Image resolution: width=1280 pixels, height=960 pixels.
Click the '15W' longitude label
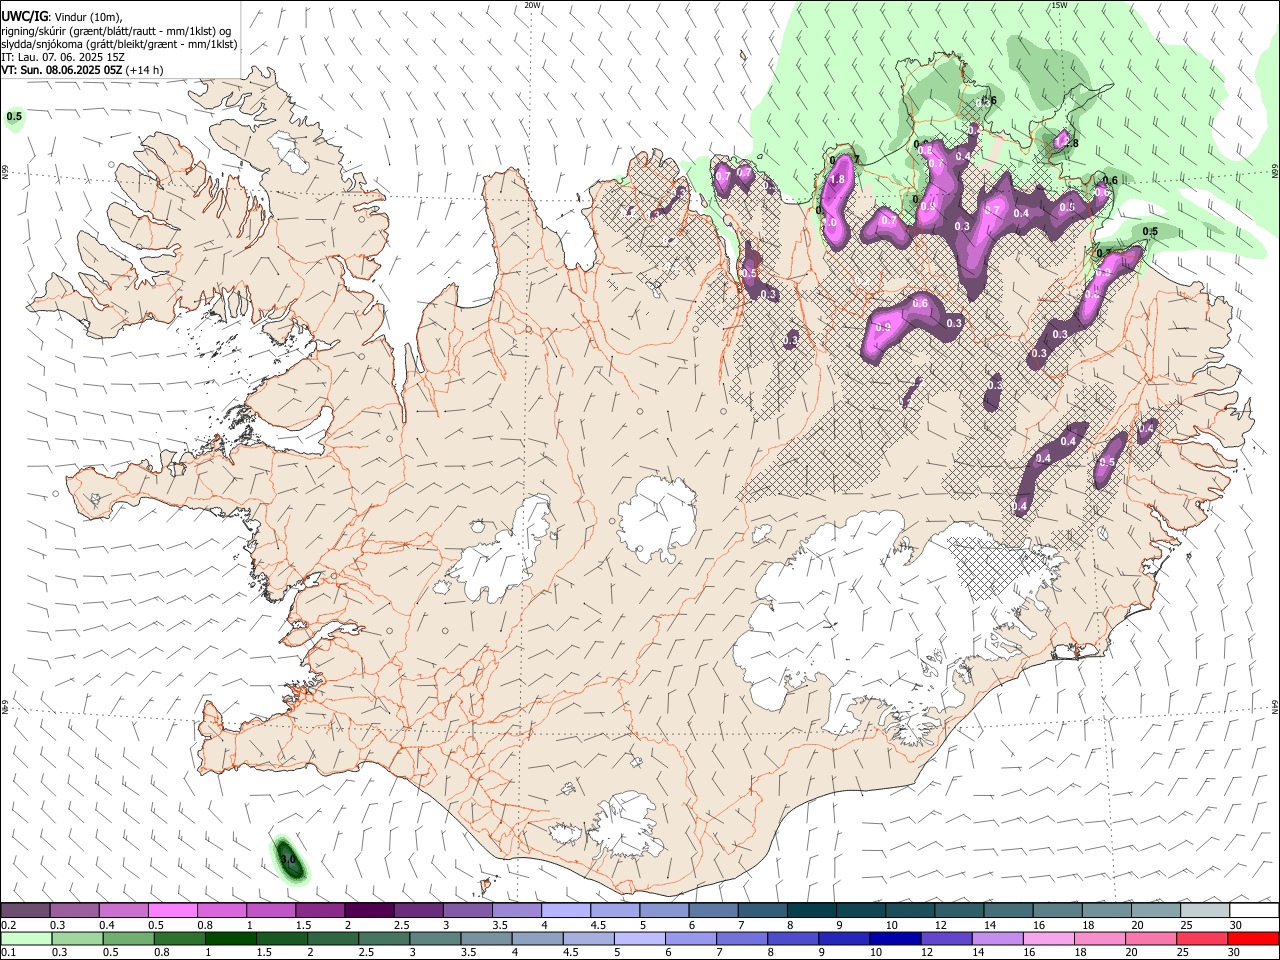(x=1059, y=5)
